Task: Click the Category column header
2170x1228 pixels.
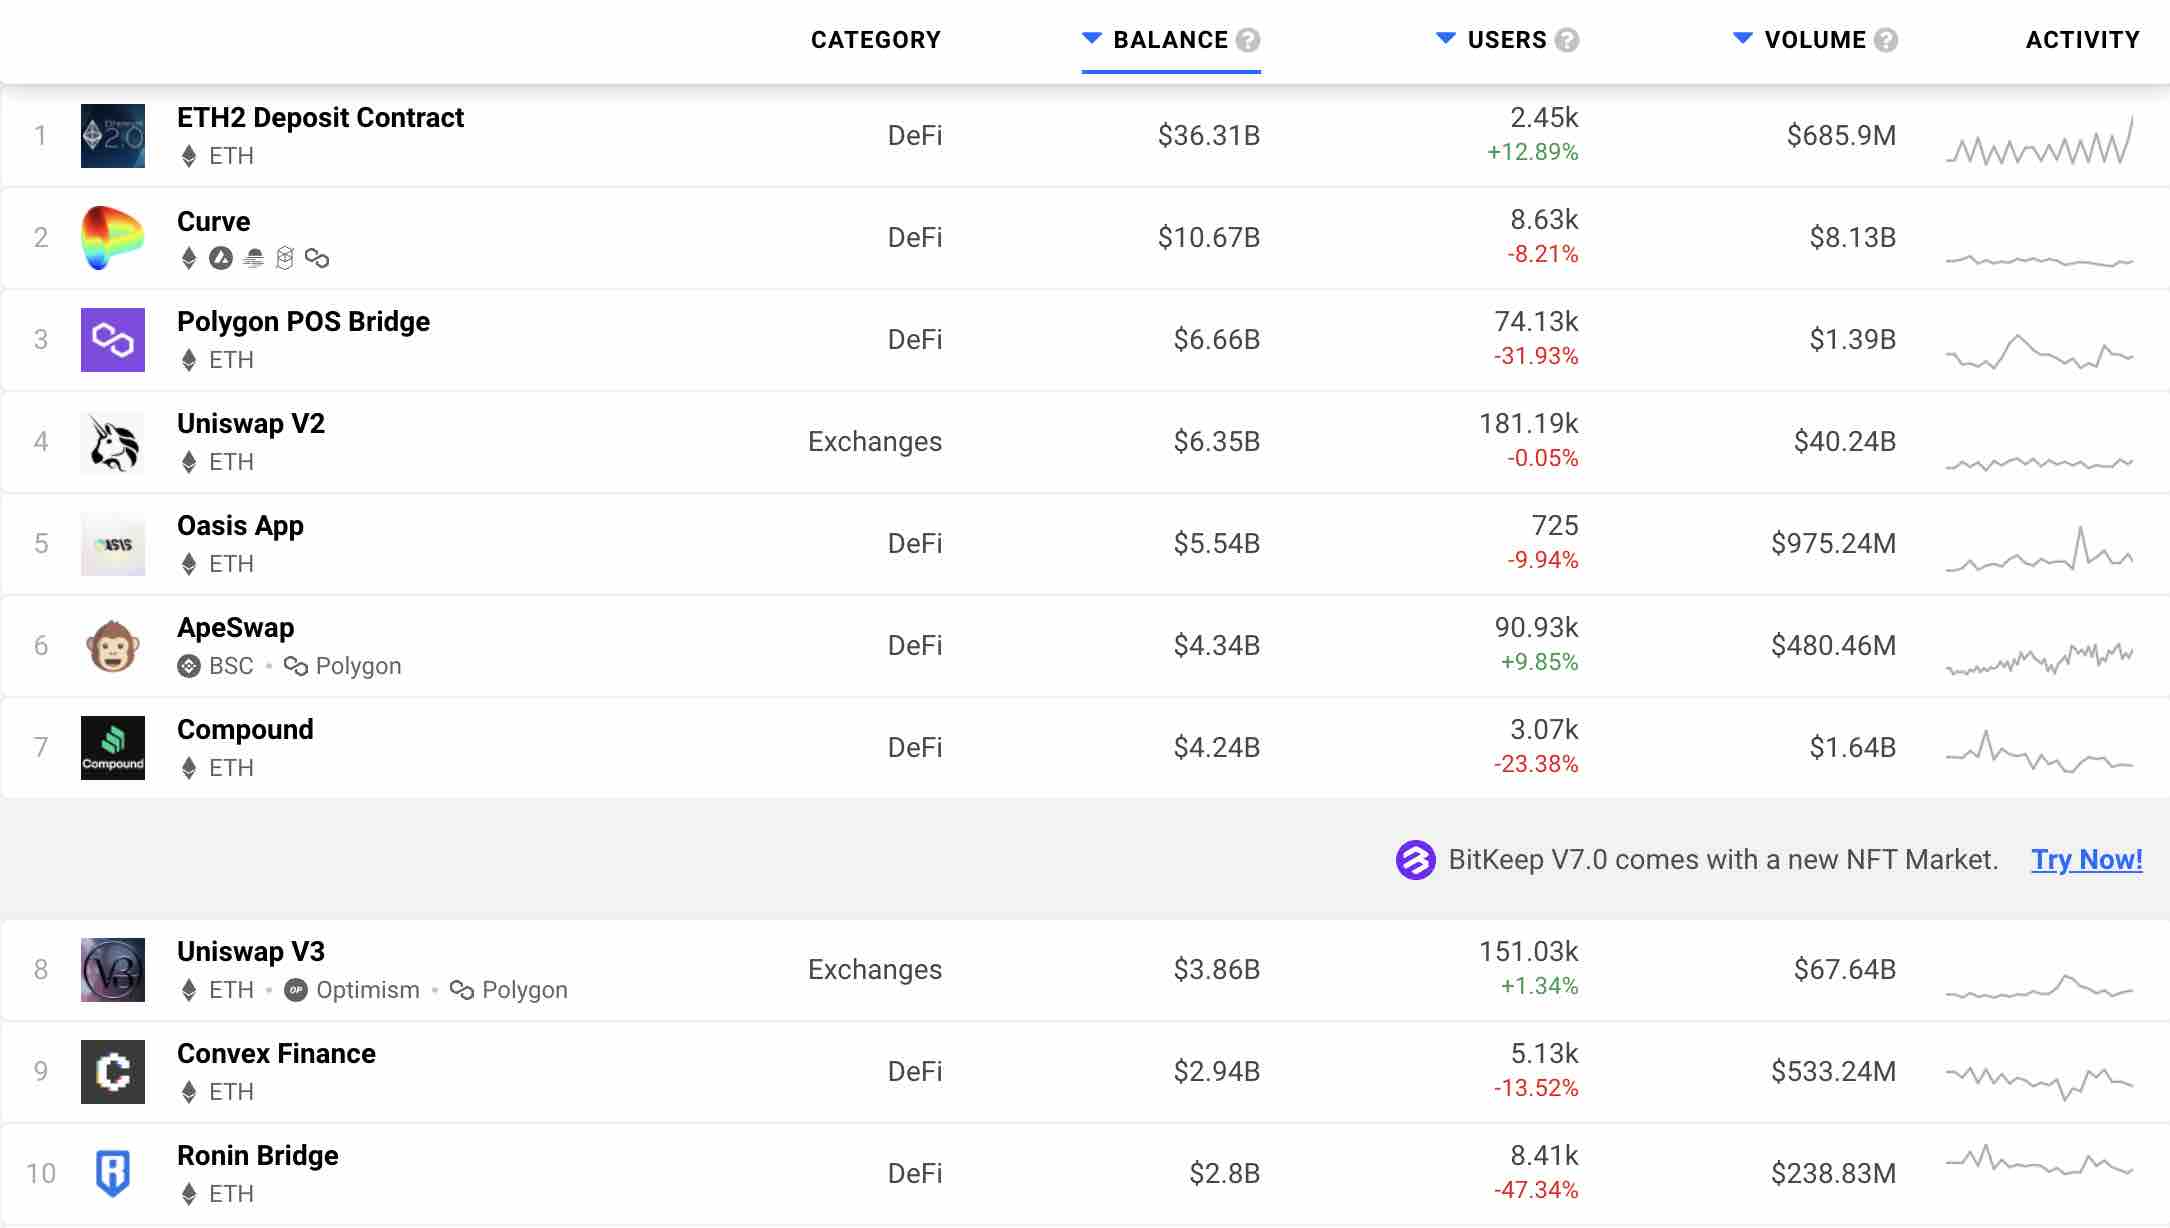Action: 875,40
